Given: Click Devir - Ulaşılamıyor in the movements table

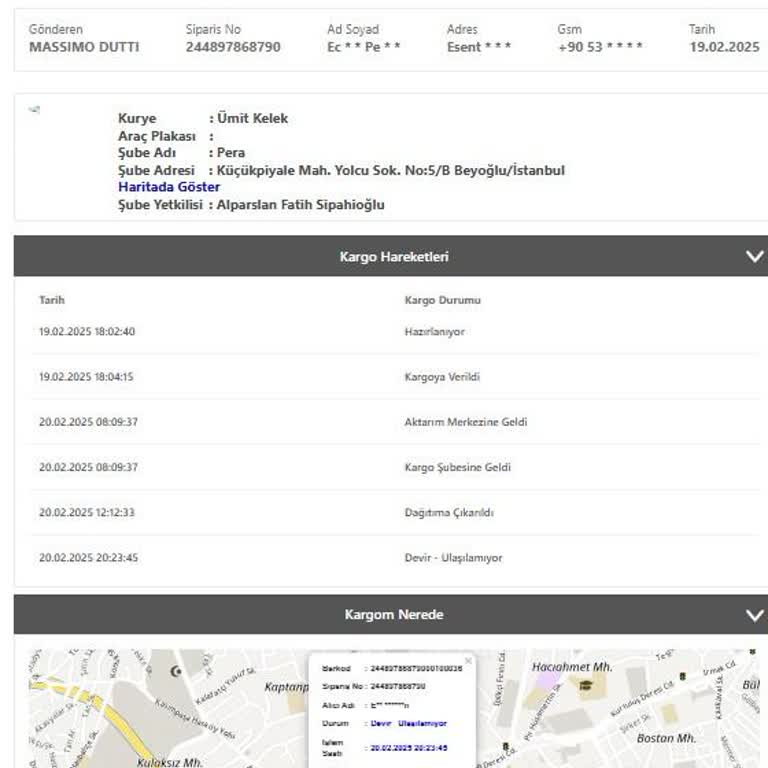Looking at the screenshot, I should tap(454, 558).
